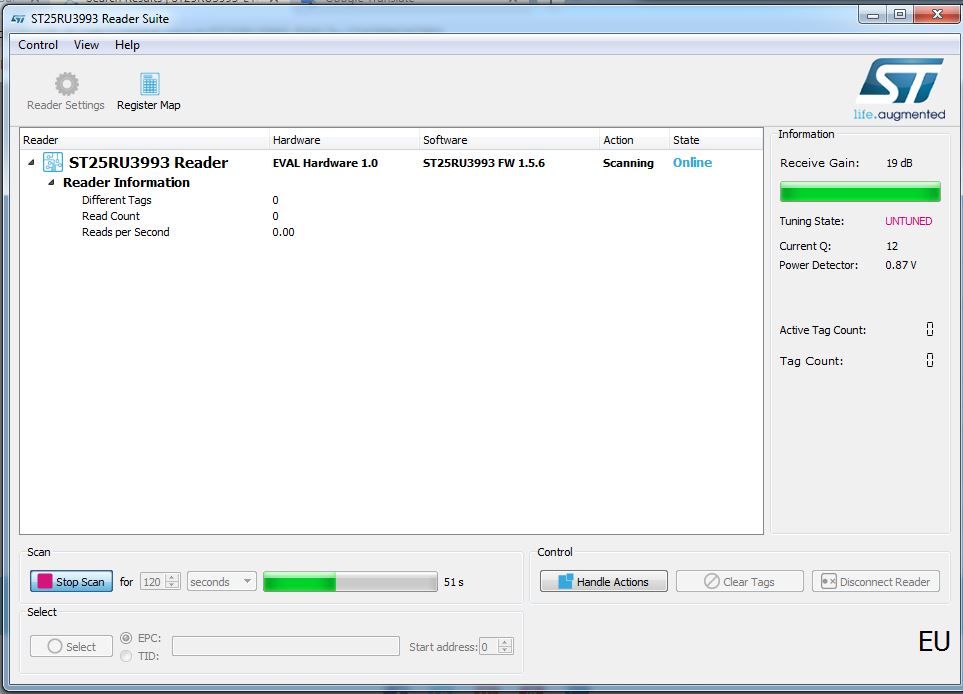Collapse the ST25RU3993 Reader tree node
Screen dimensions: 963x694
31,163
